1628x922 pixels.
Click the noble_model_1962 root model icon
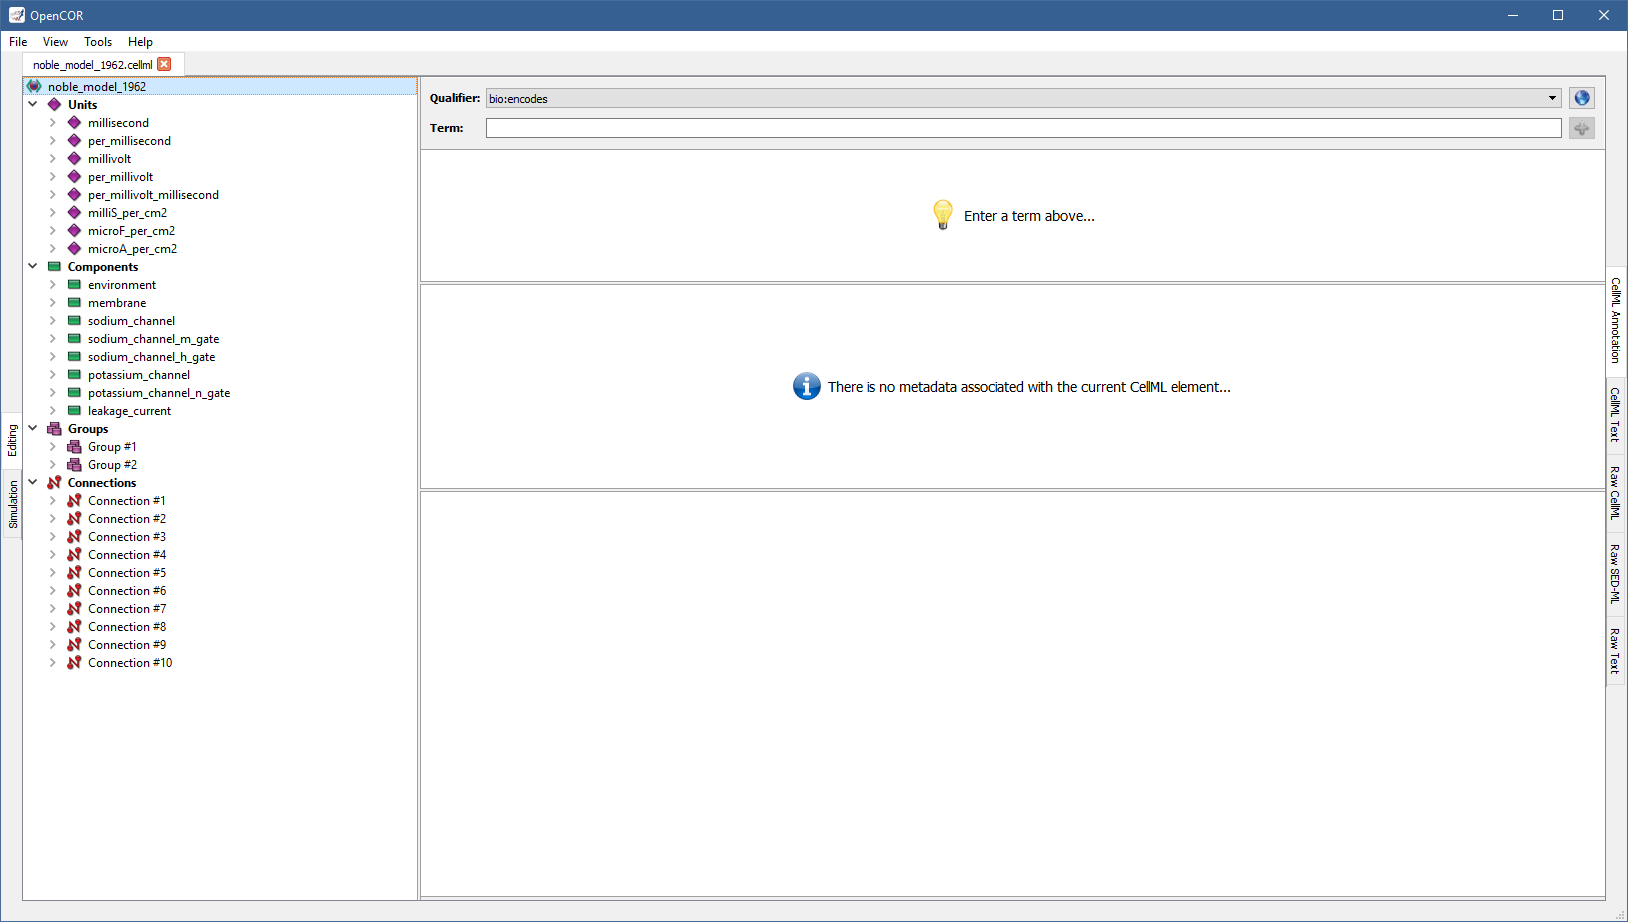(x=34, y=87)
